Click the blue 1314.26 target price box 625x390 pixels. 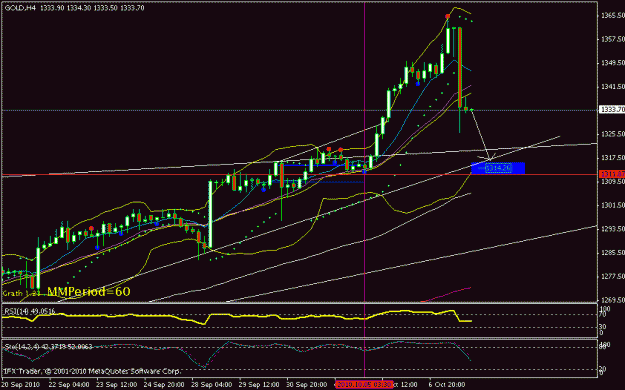pos(498,168)
